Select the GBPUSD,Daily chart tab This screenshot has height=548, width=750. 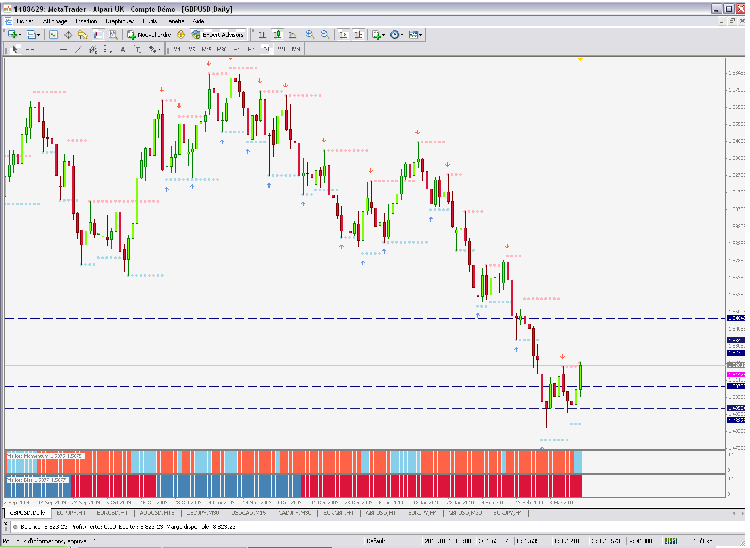coord(28,513)
